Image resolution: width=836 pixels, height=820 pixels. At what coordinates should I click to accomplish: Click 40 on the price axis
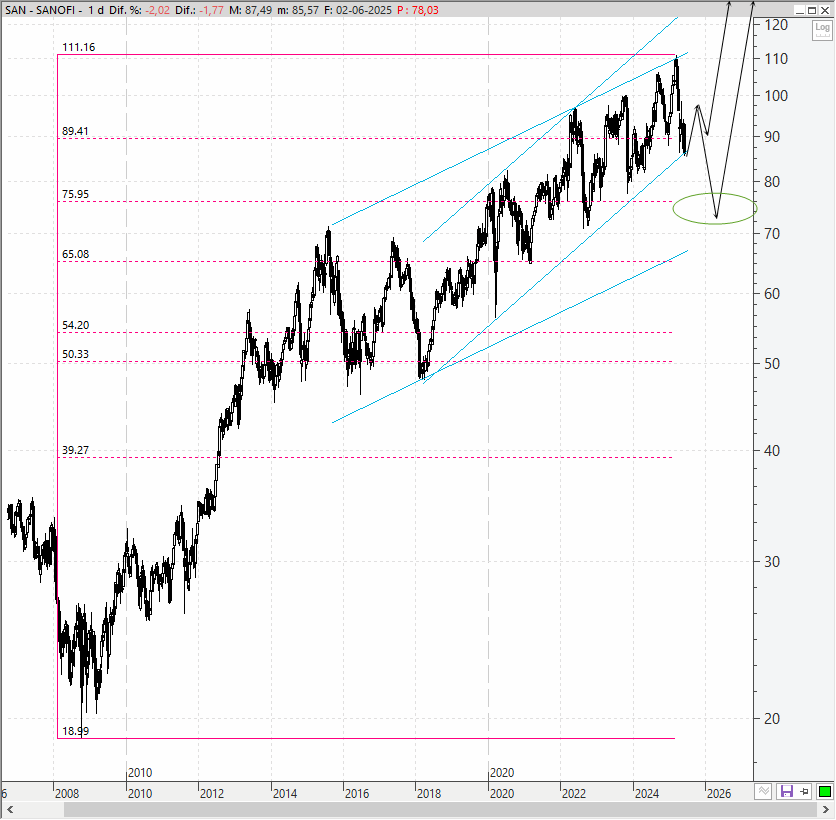pos(772,451)
